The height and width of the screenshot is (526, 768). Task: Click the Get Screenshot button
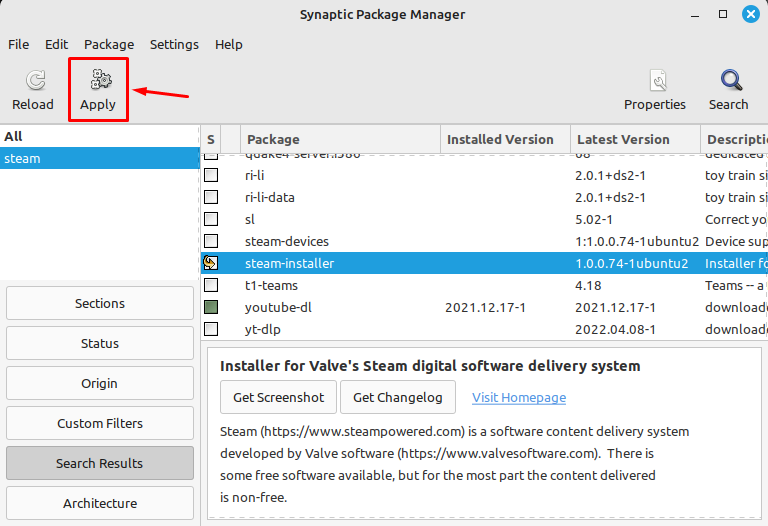coord(278,397)
